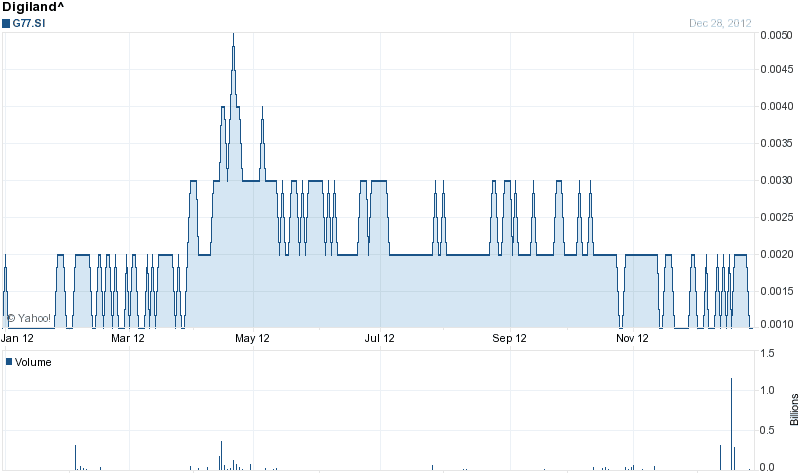Click the 0.0050 price axis value
Viewport: 800px width, 475px height.
tap(777, 35)
